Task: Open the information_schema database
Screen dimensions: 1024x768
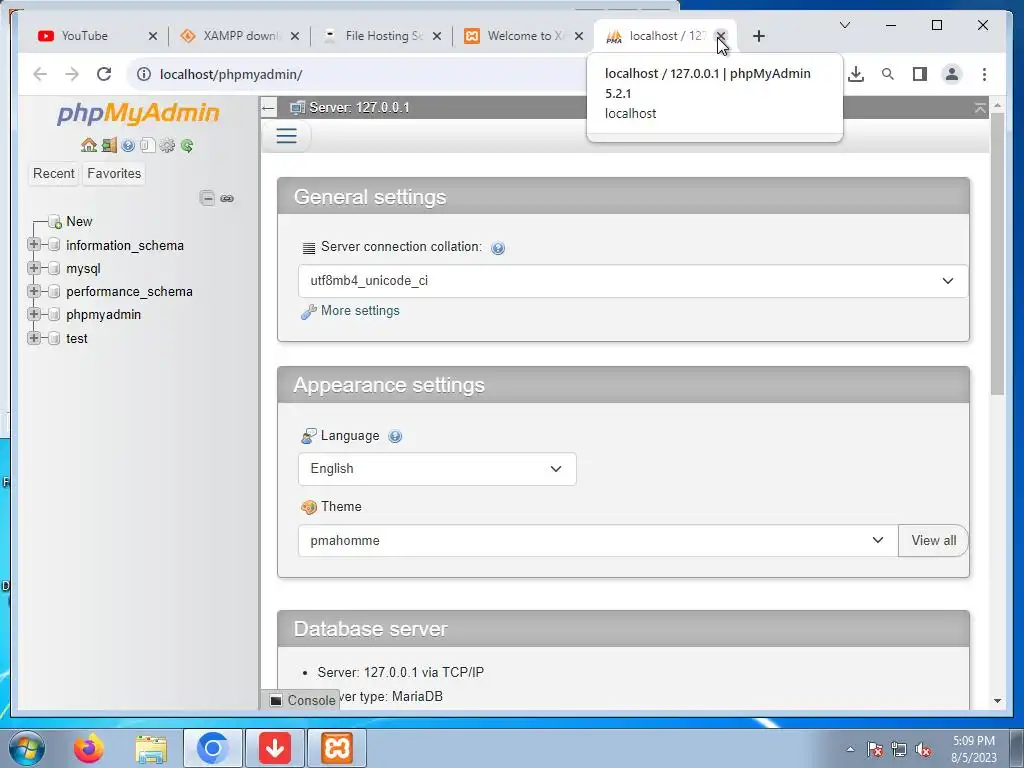Action: [125, 246]
